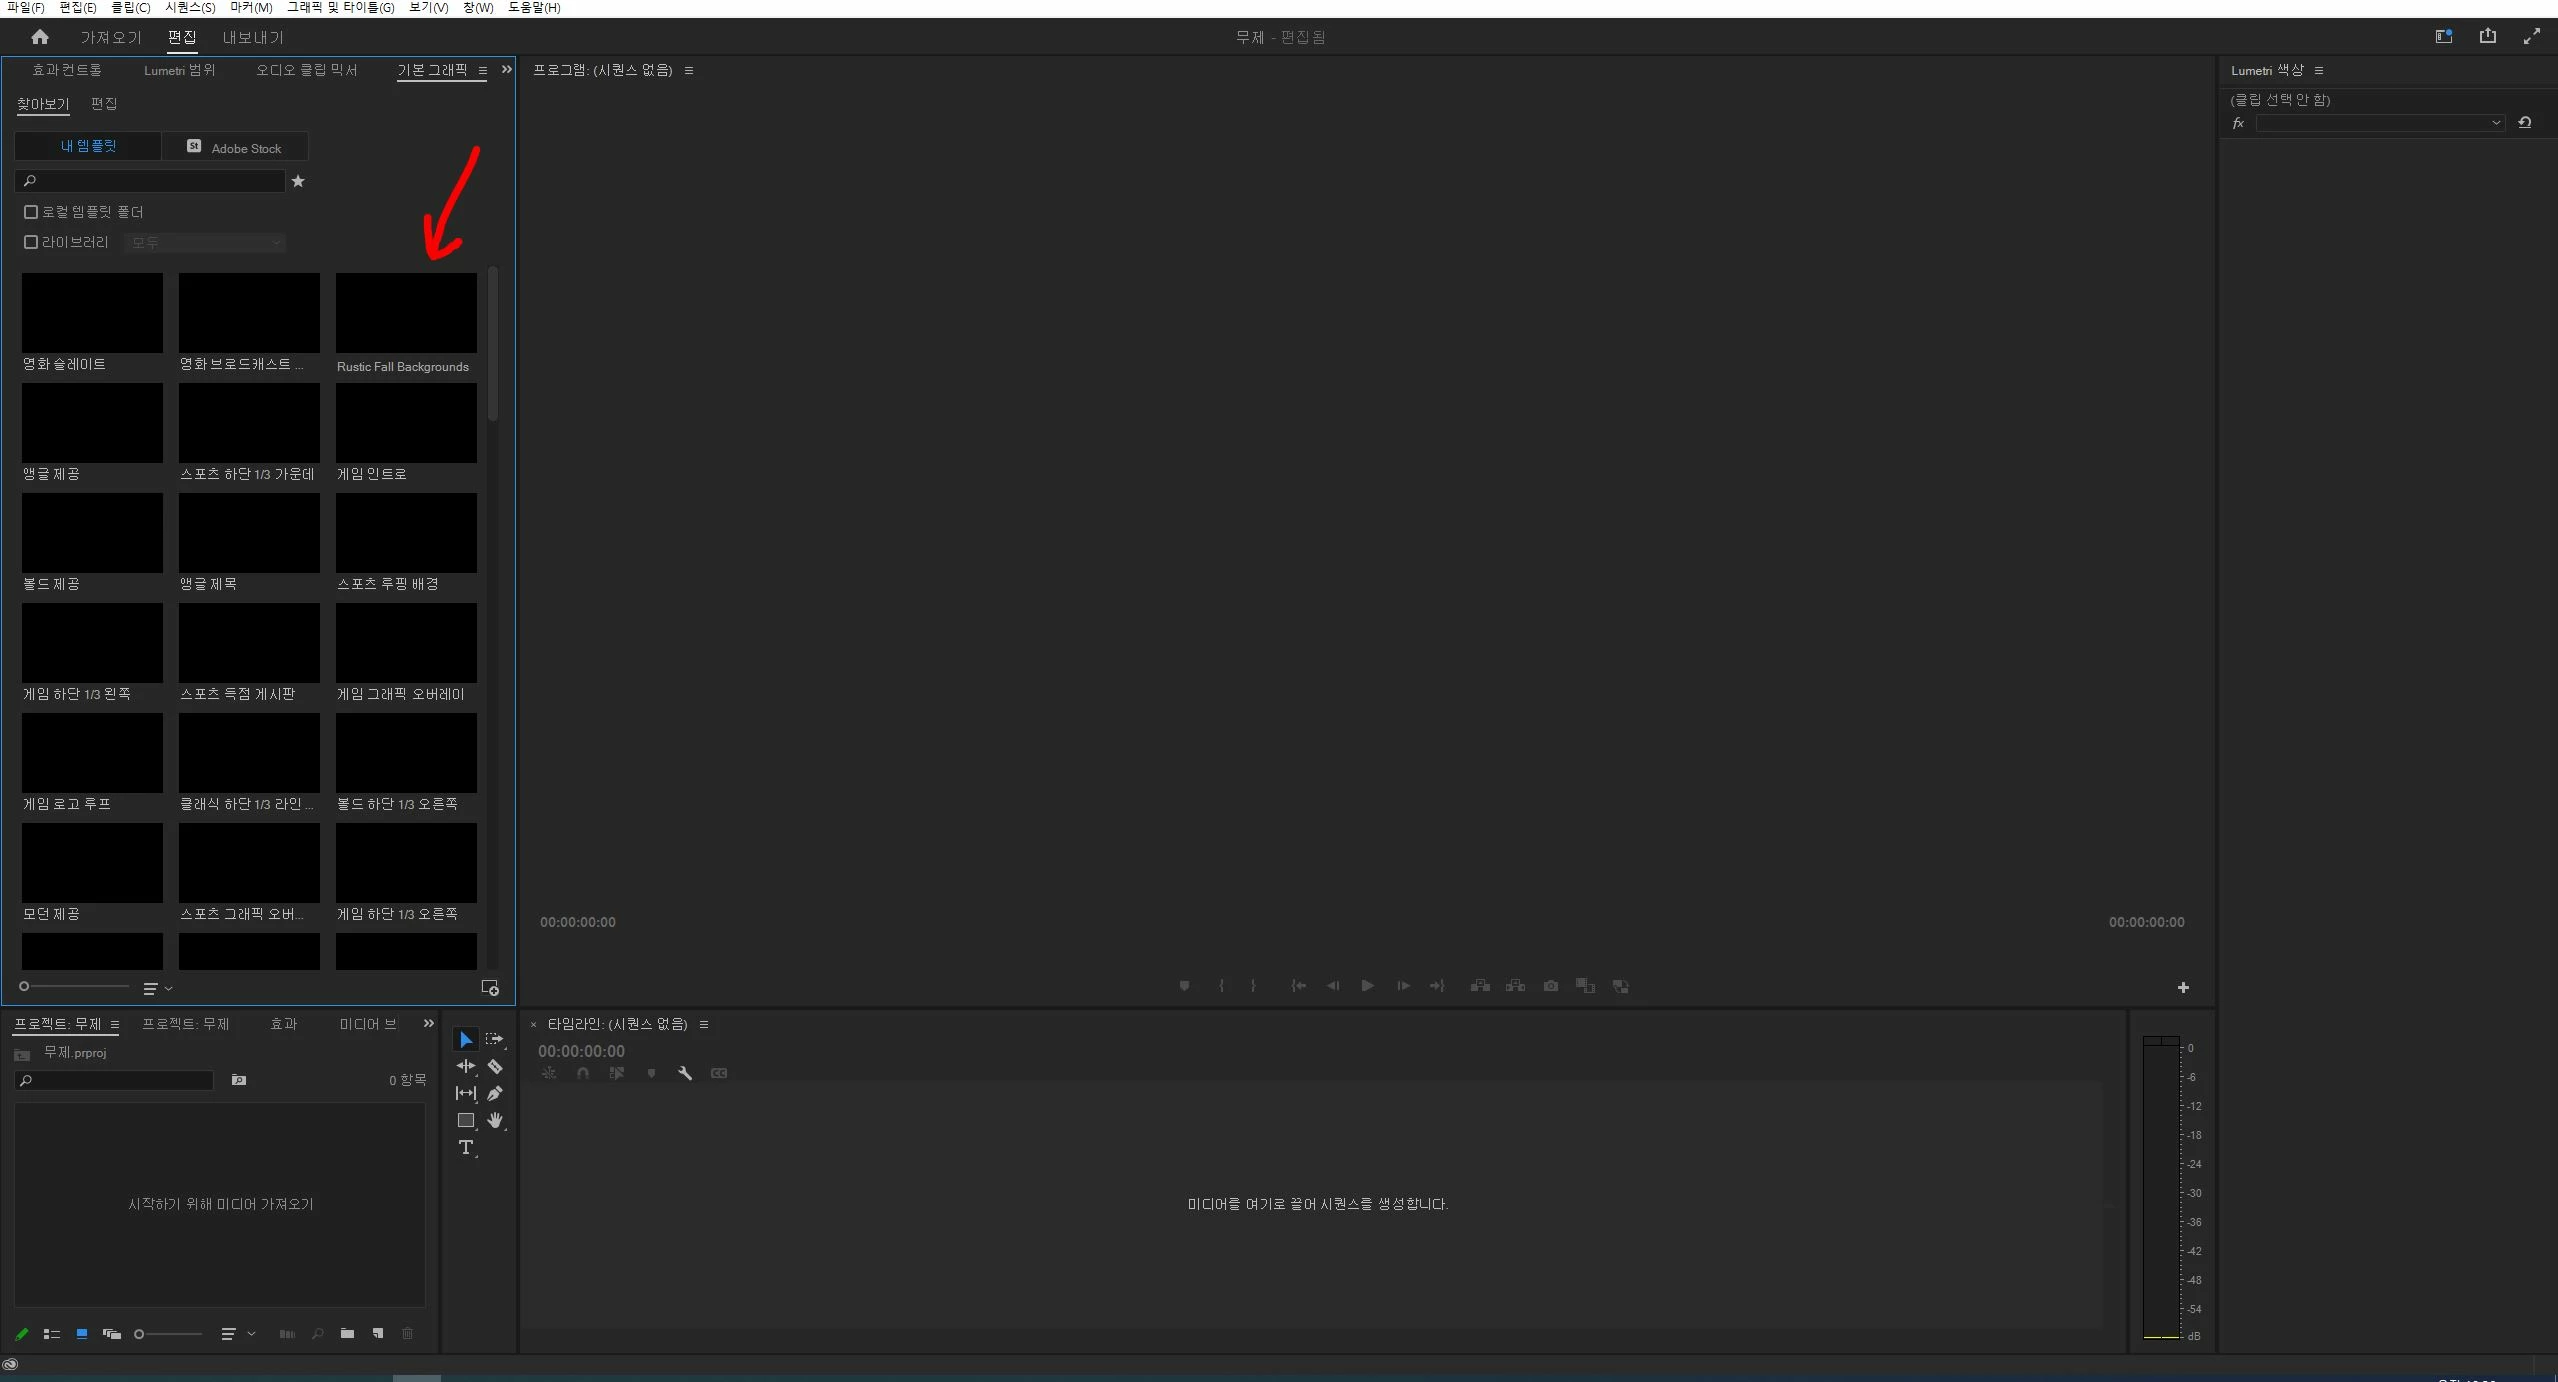Click 내보내기 workspace link
Image resolution: width=2558 pixels, height=1382 pixels.
point(253,37)
